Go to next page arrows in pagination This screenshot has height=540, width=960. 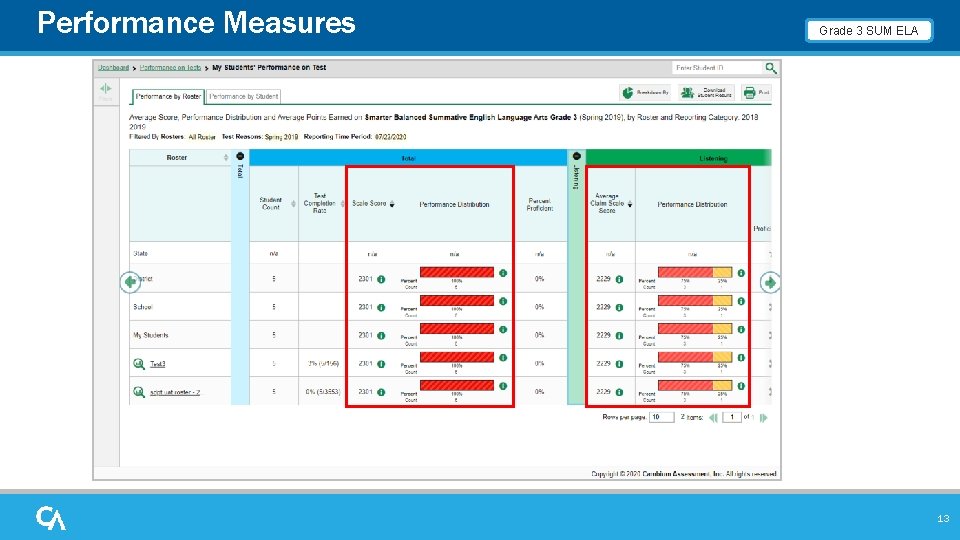point(763,418)
